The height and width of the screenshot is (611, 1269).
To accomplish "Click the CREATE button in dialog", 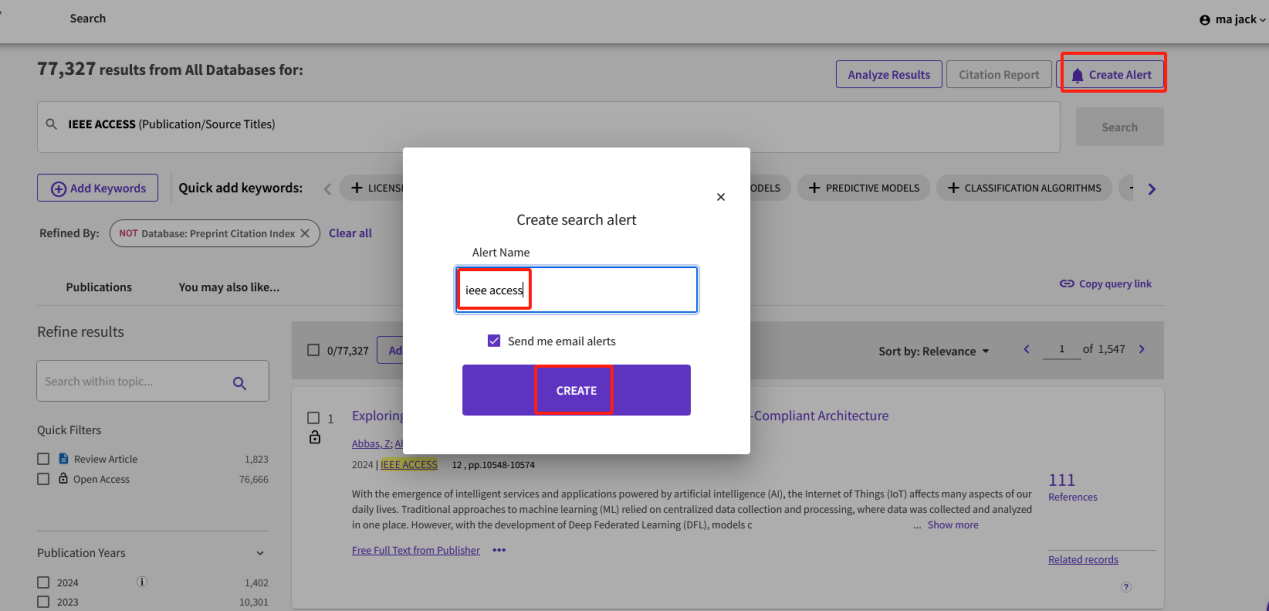I will pyautogui.click(x=576, y=390).
